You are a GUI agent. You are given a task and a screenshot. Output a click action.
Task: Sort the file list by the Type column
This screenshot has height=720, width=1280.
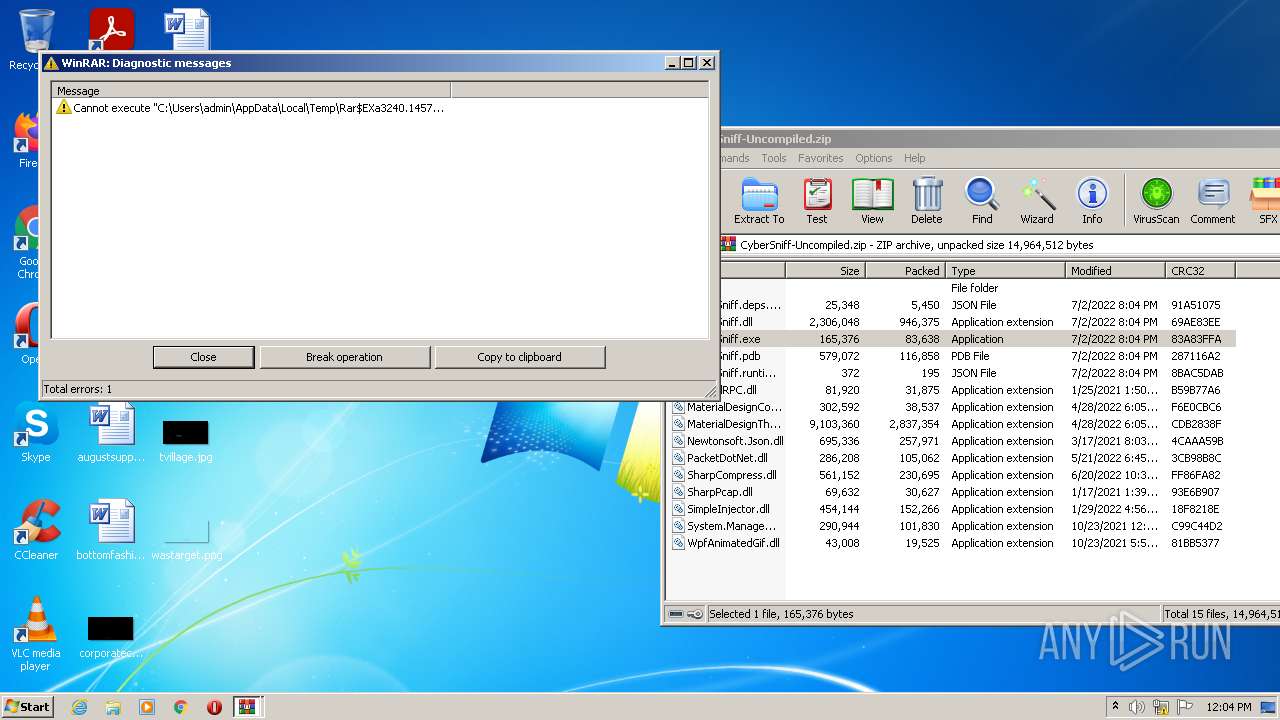pyautogui.click(x=1004, y=271)
